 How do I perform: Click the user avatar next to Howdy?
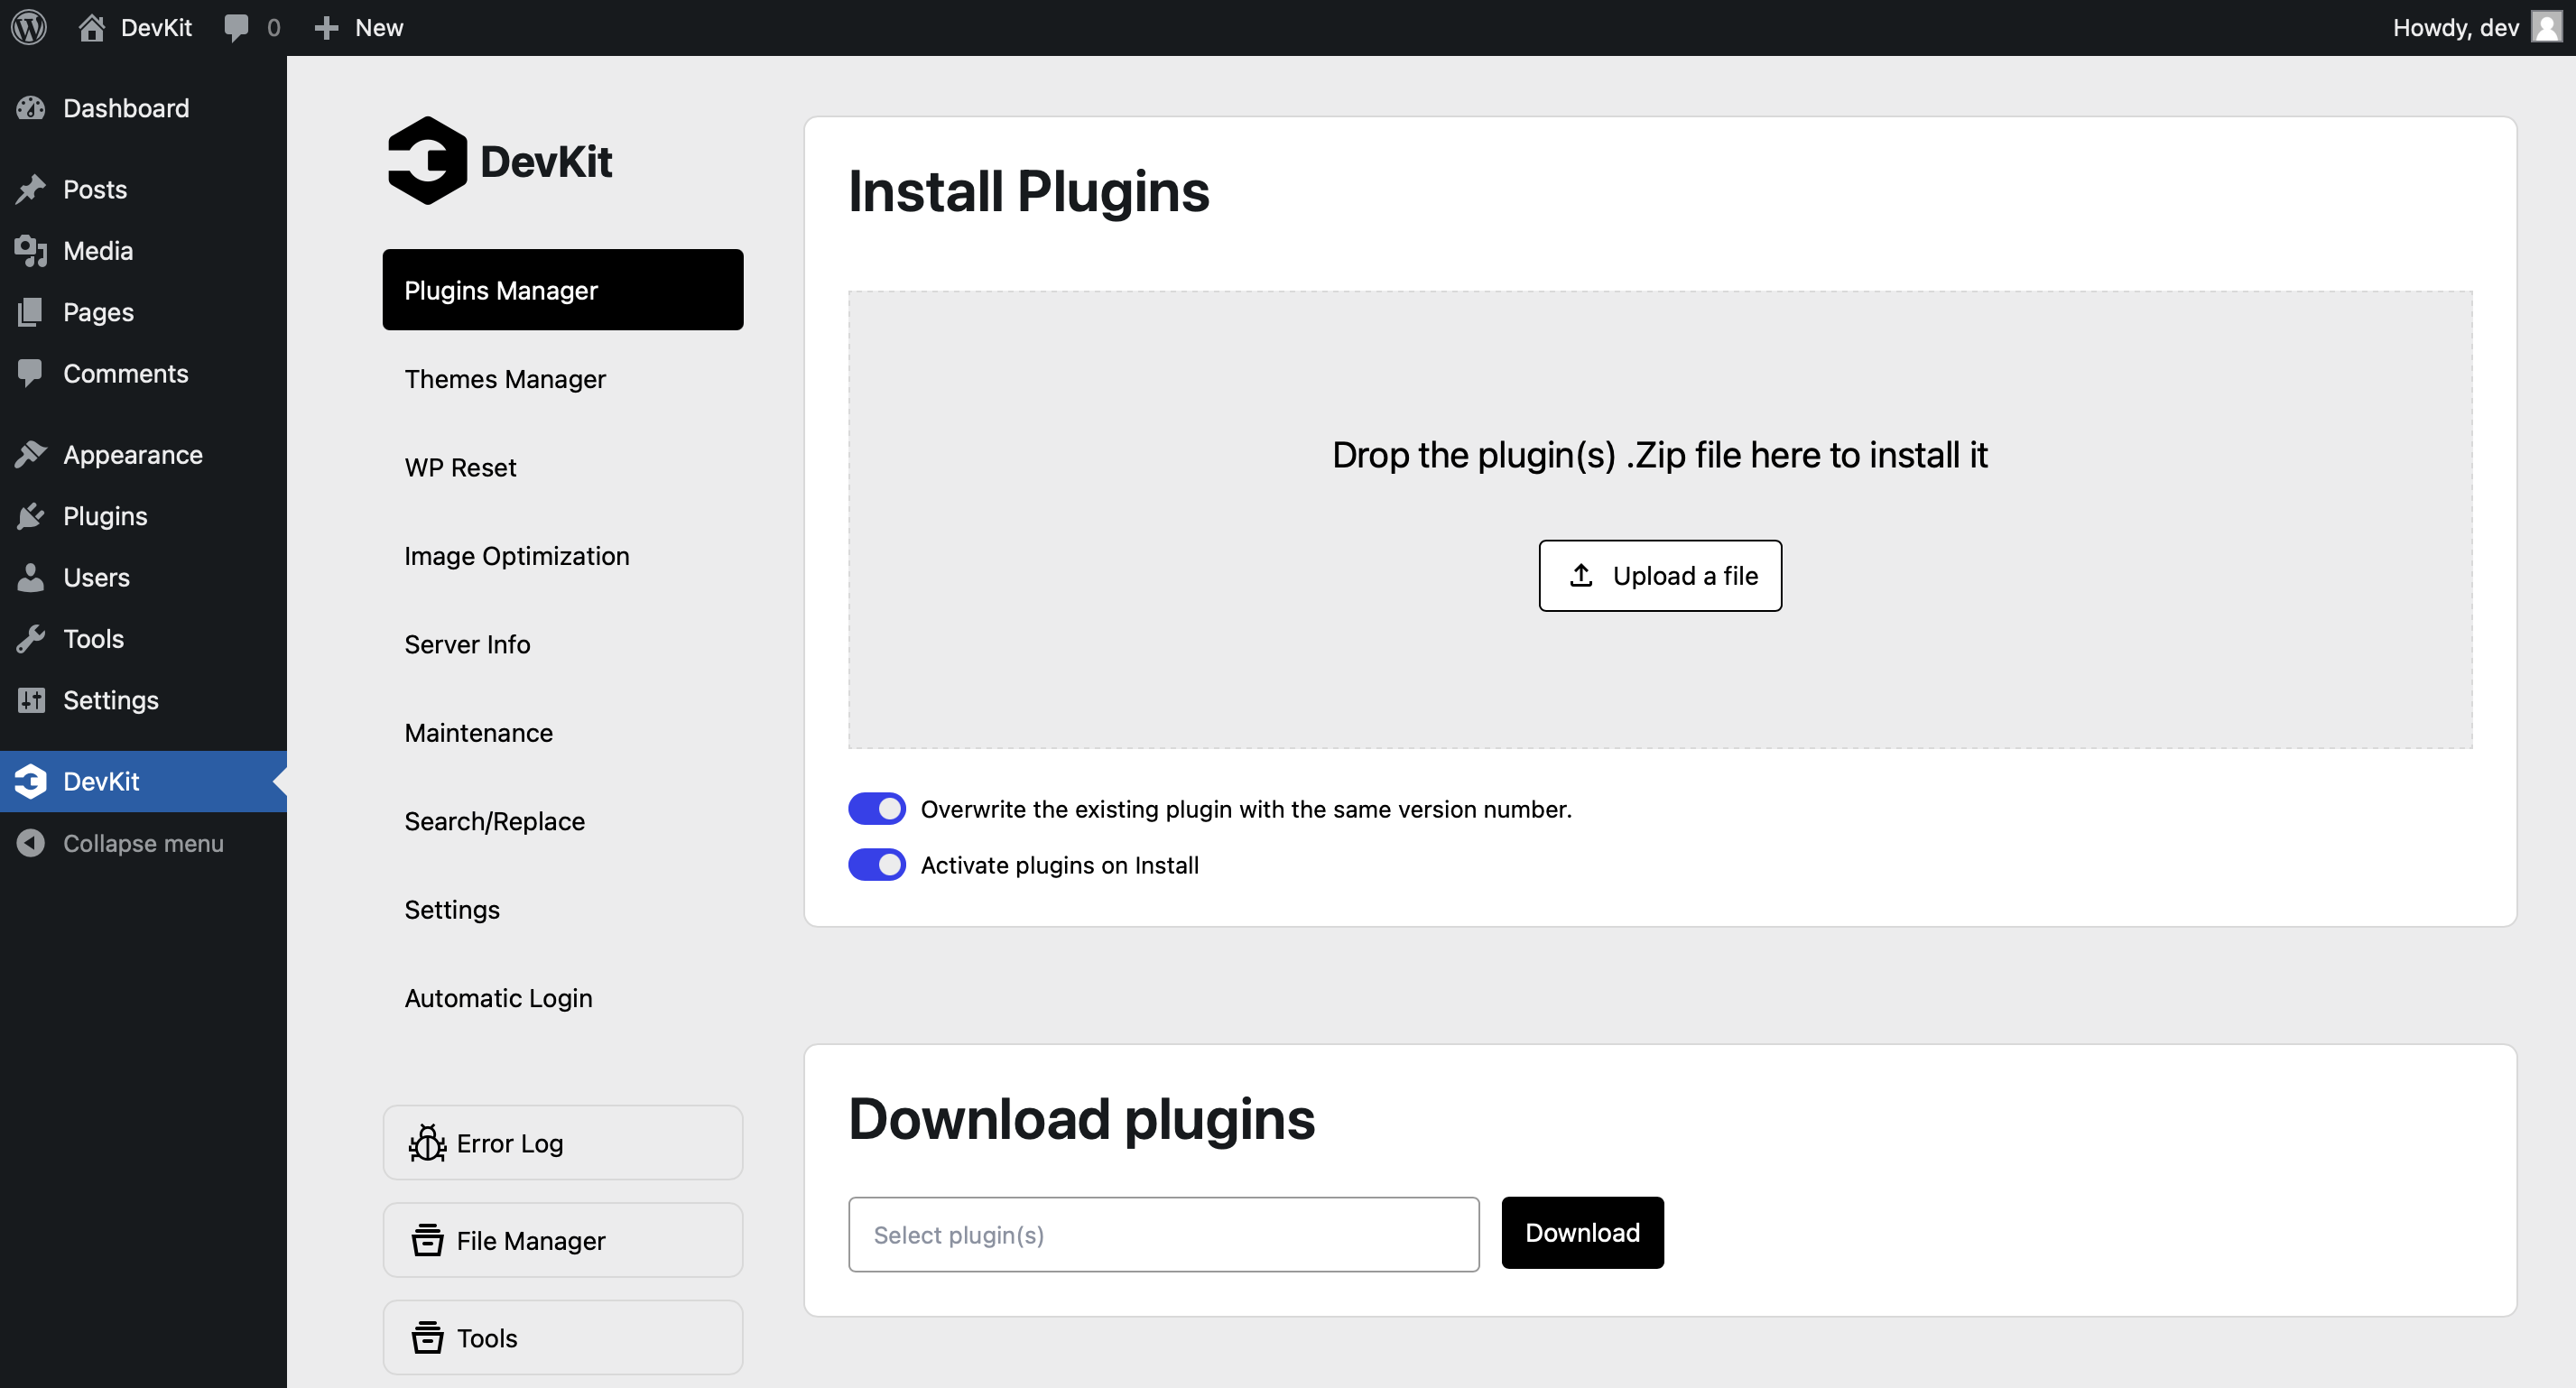pyautogui.click(x=2546, y=27)
